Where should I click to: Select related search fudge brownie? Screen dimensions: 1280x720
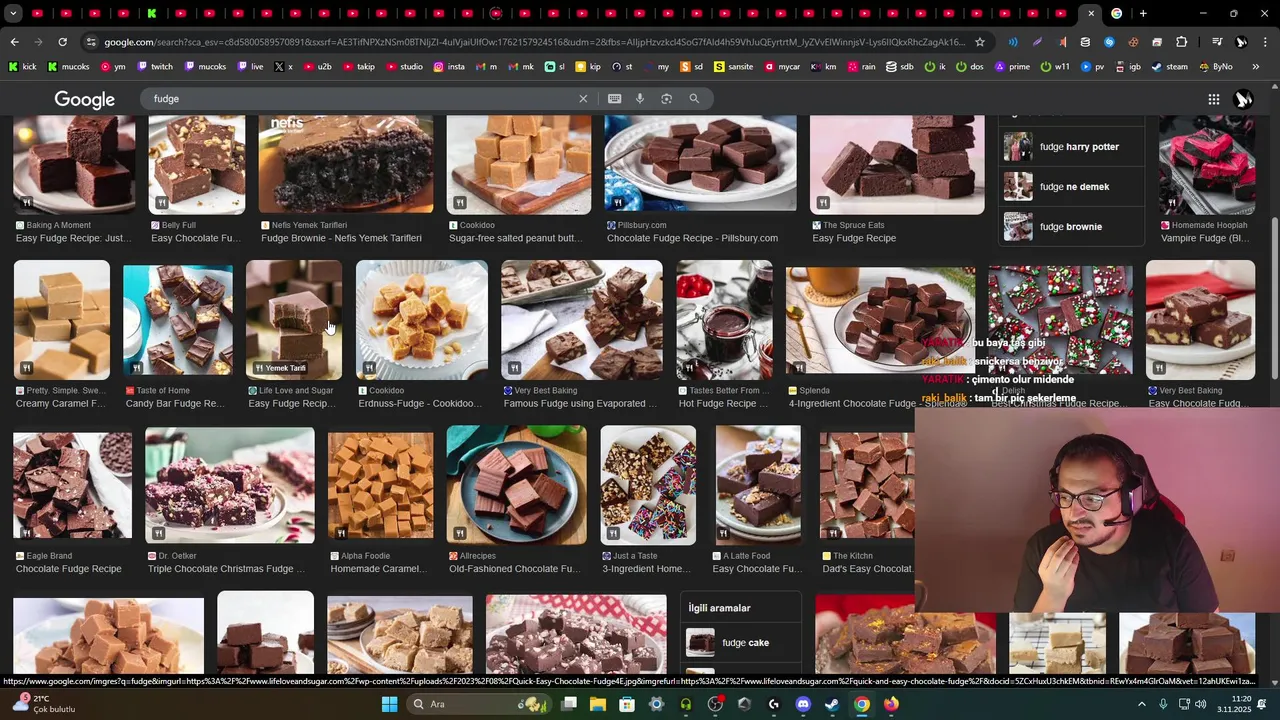tap(1071, 227)
